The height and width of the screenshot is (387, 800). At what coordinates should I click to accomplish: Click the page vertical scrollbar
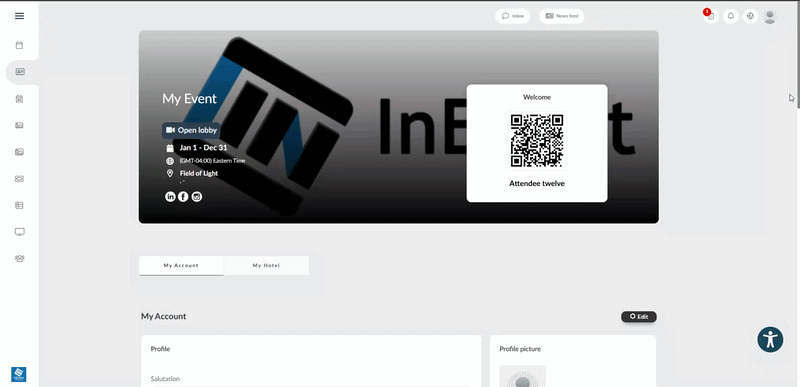(x=797, y=55)
